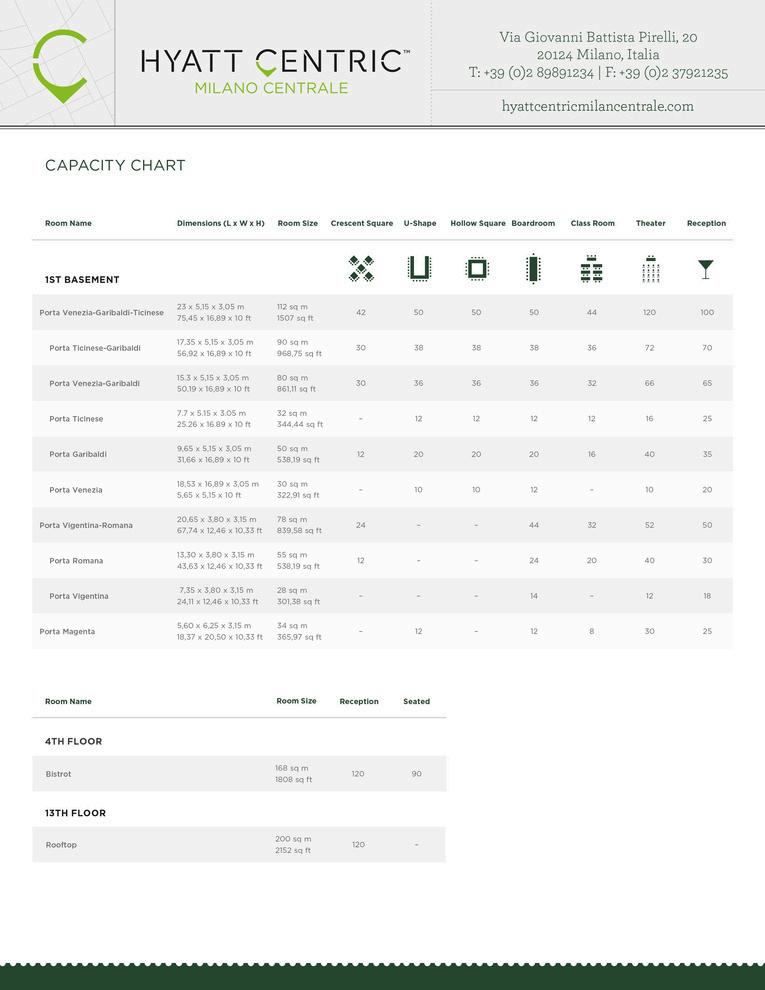The height and width of the screenshot is (990, 765).
Task: Click Seated value 90 for Bistrot
Action: click(417, 774)
